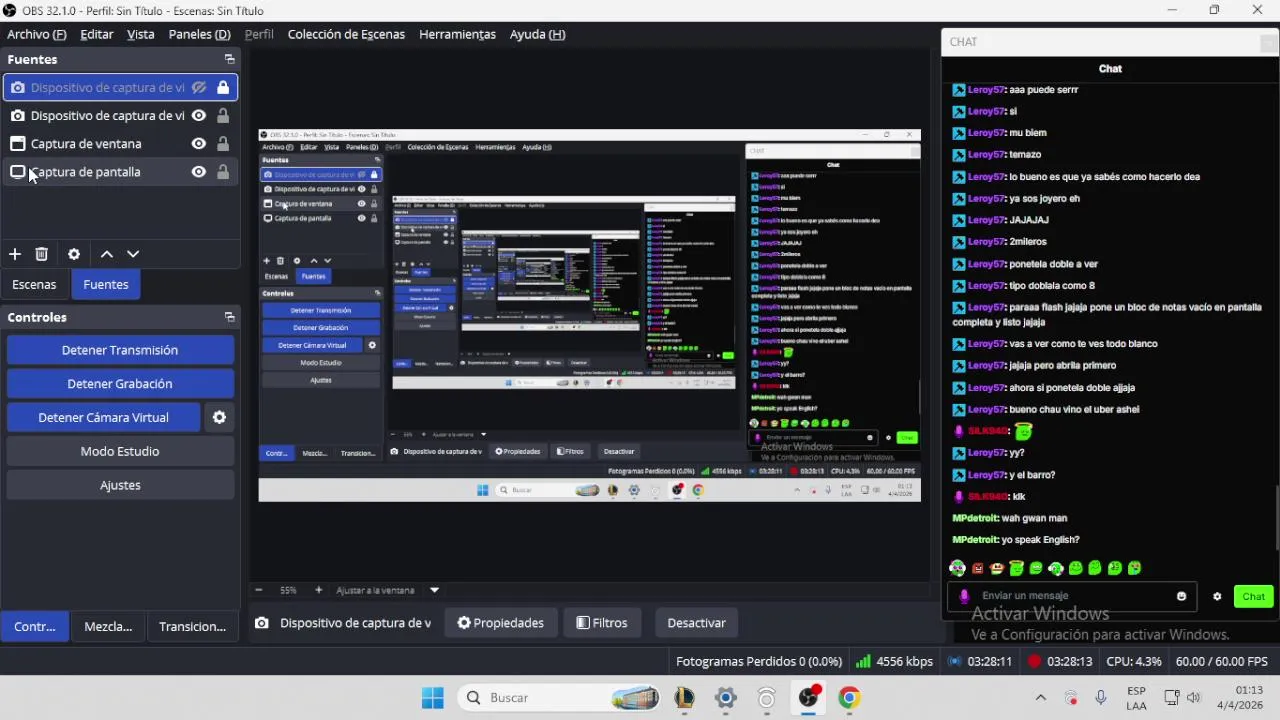Switch to the Escenas tab
This screenshot has height=720, width=1280.
pos(34,284)
